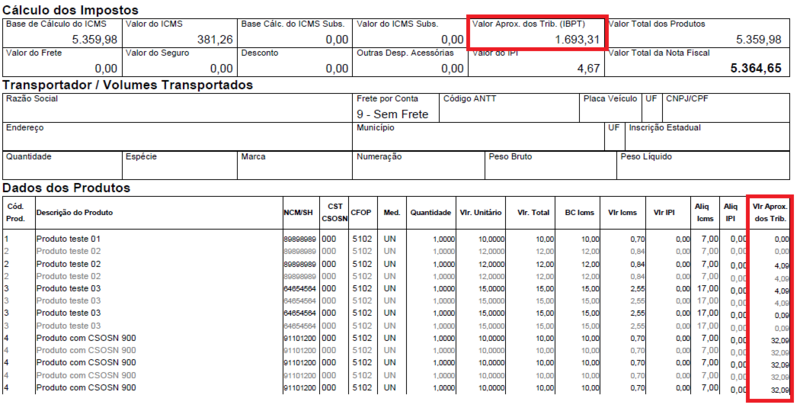Click the CFOP column header
This screenshot has height=408, width=800.
[x=361, y=212]
